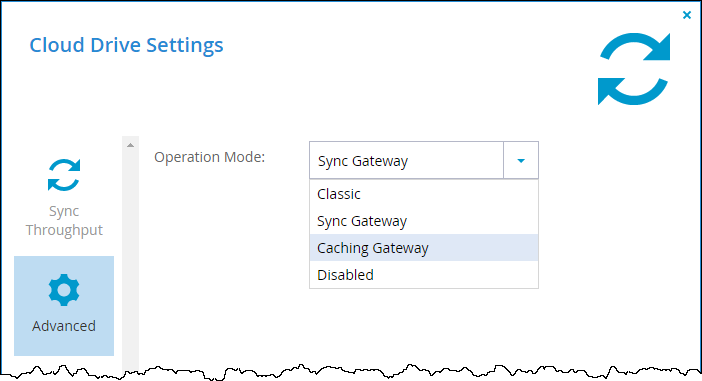Screen dimensions: 702x381
Task: Select the Advanced tab label text
Action: point(64,325)
